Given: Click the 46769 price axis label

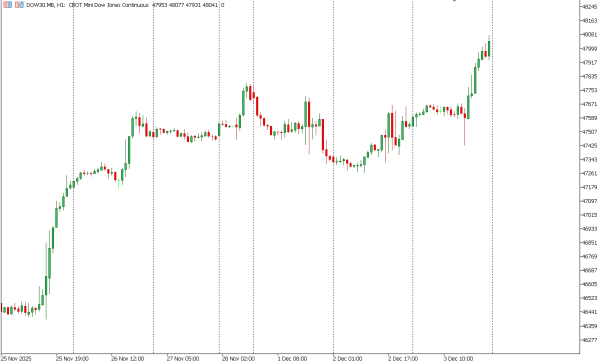Looking at the screenshot, I should tap(589, 257).
